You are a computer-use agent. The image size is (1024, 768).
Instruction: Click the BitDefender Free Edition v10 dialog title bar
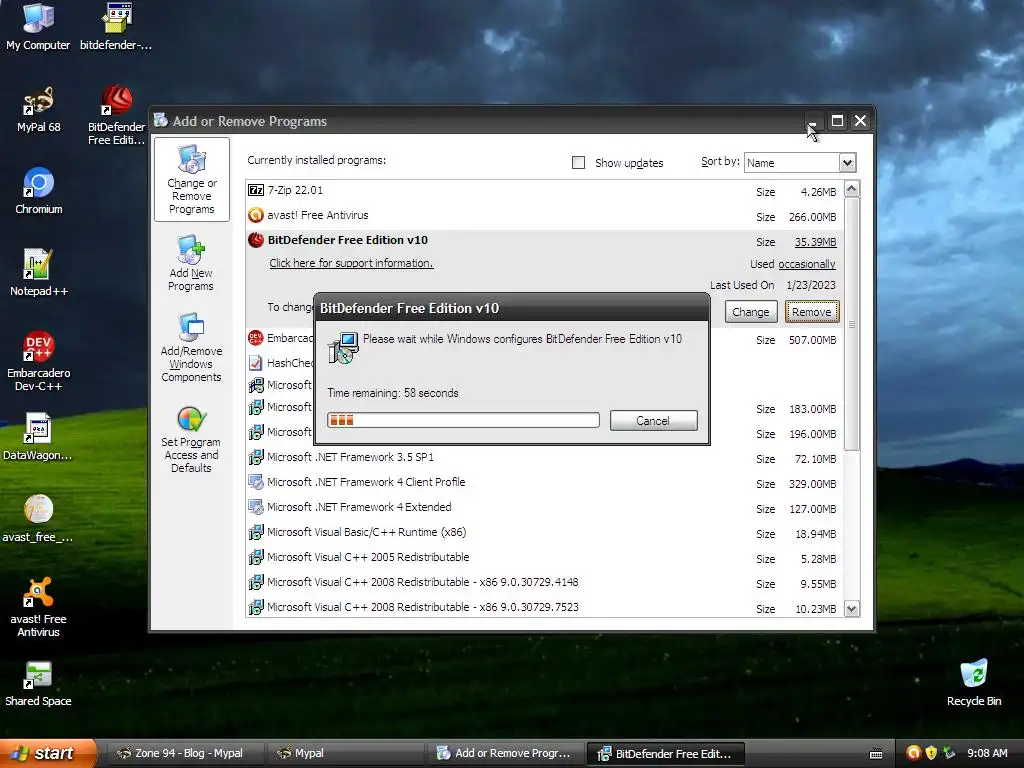511,308
